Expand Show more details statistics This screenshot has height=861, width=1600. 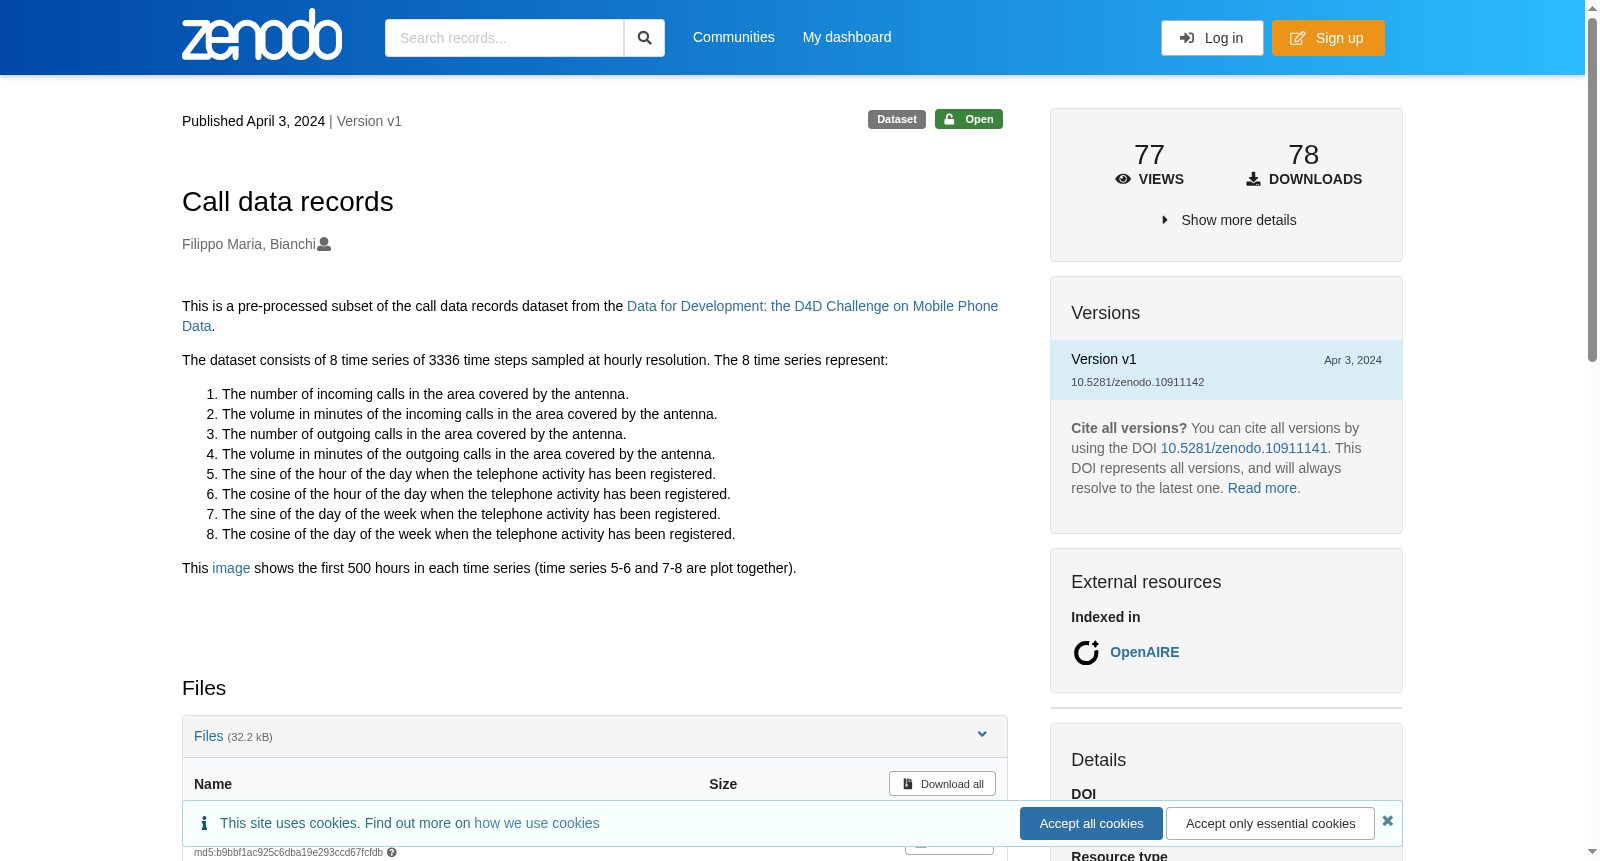coord(1228,220)
